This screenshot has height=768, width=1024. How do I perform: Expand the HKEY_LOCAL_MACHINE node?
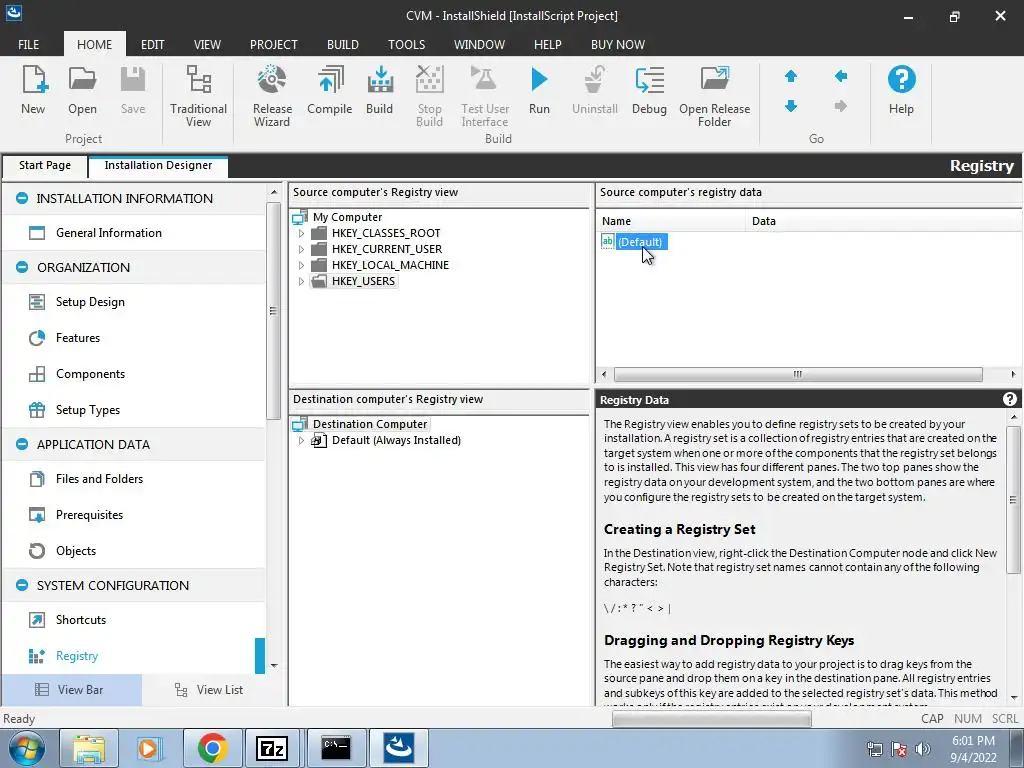coord(301,265)
